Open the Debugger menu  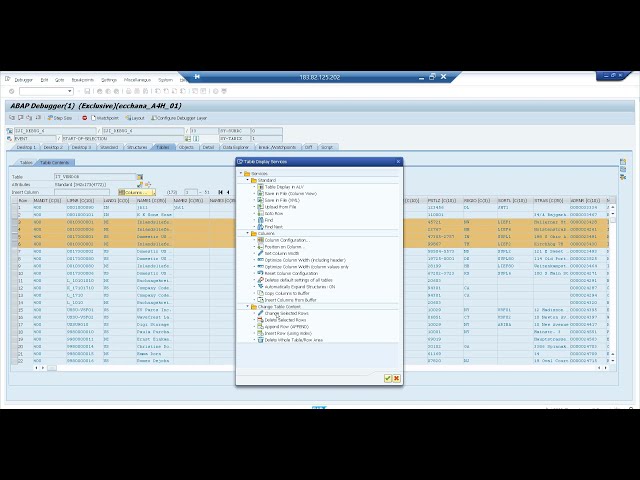point(24,80)
